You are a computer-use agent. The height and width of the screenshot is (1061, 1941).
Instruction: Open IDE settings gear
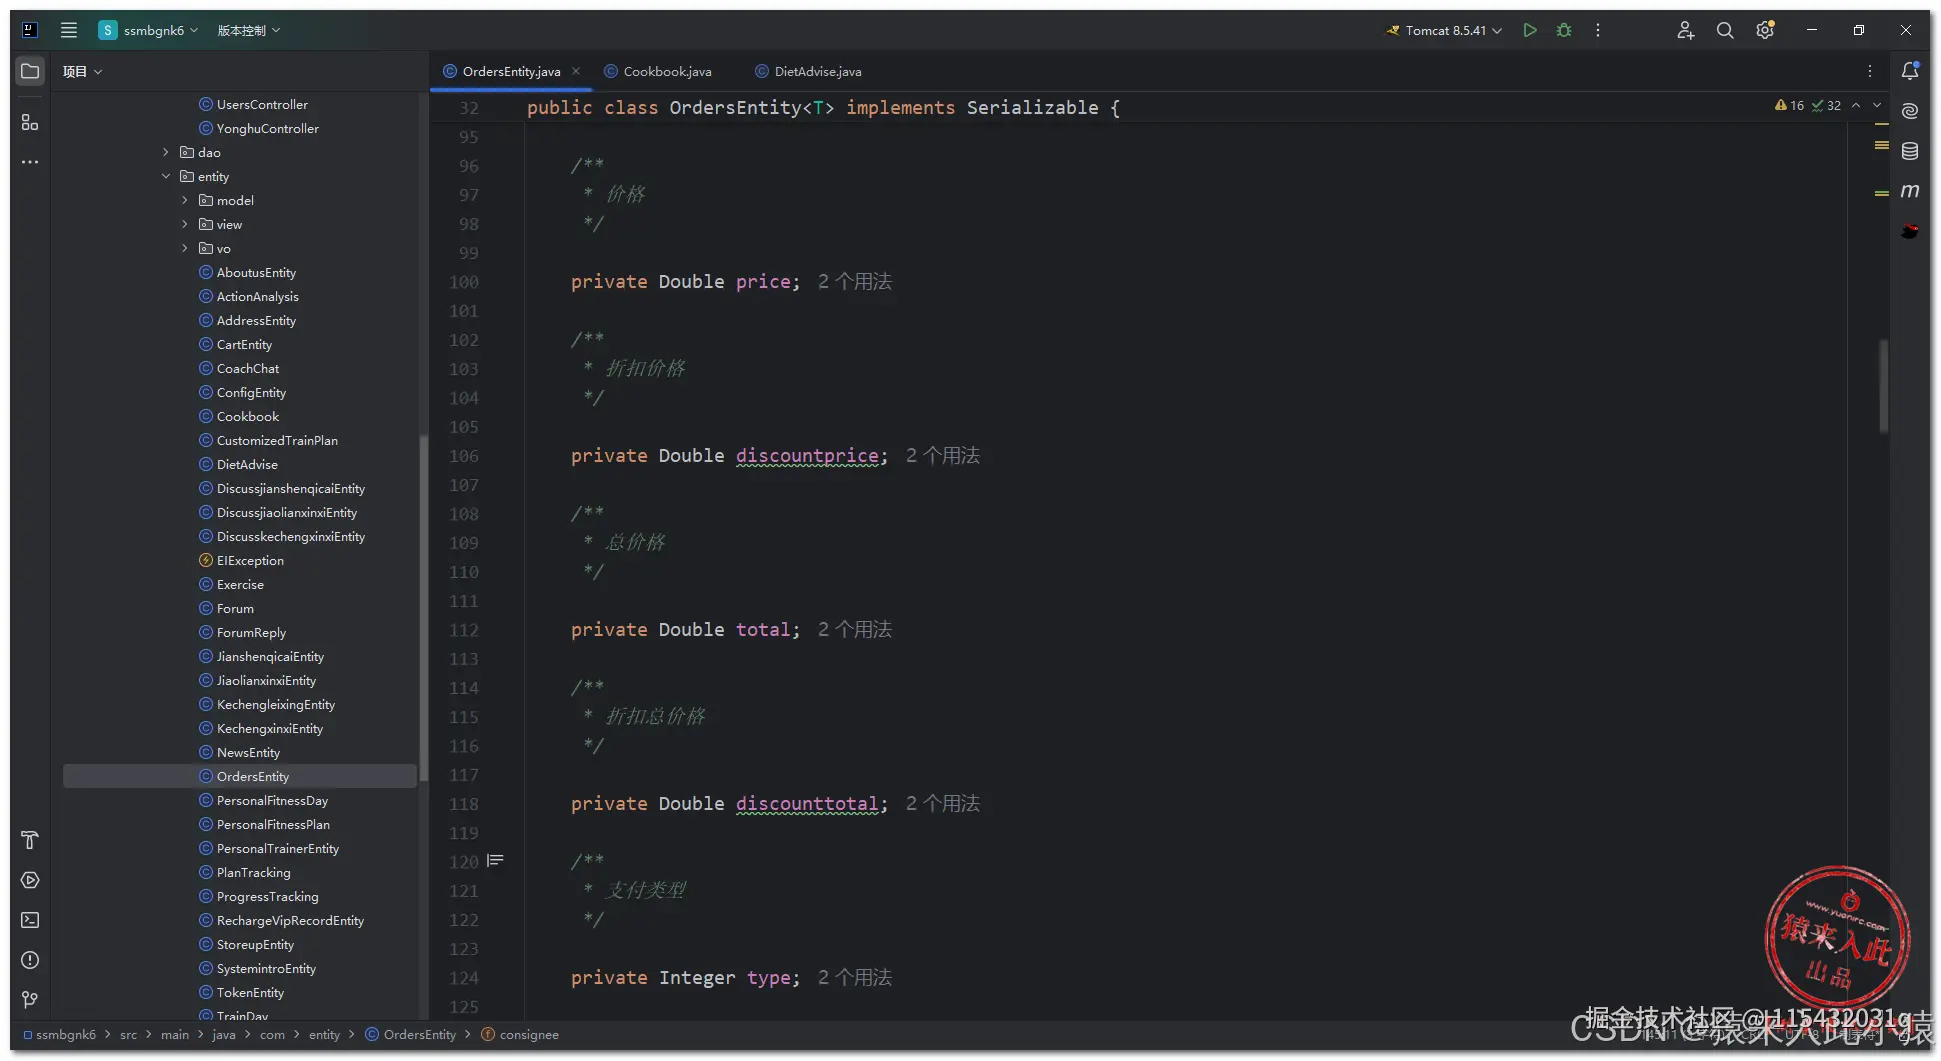1765,30
